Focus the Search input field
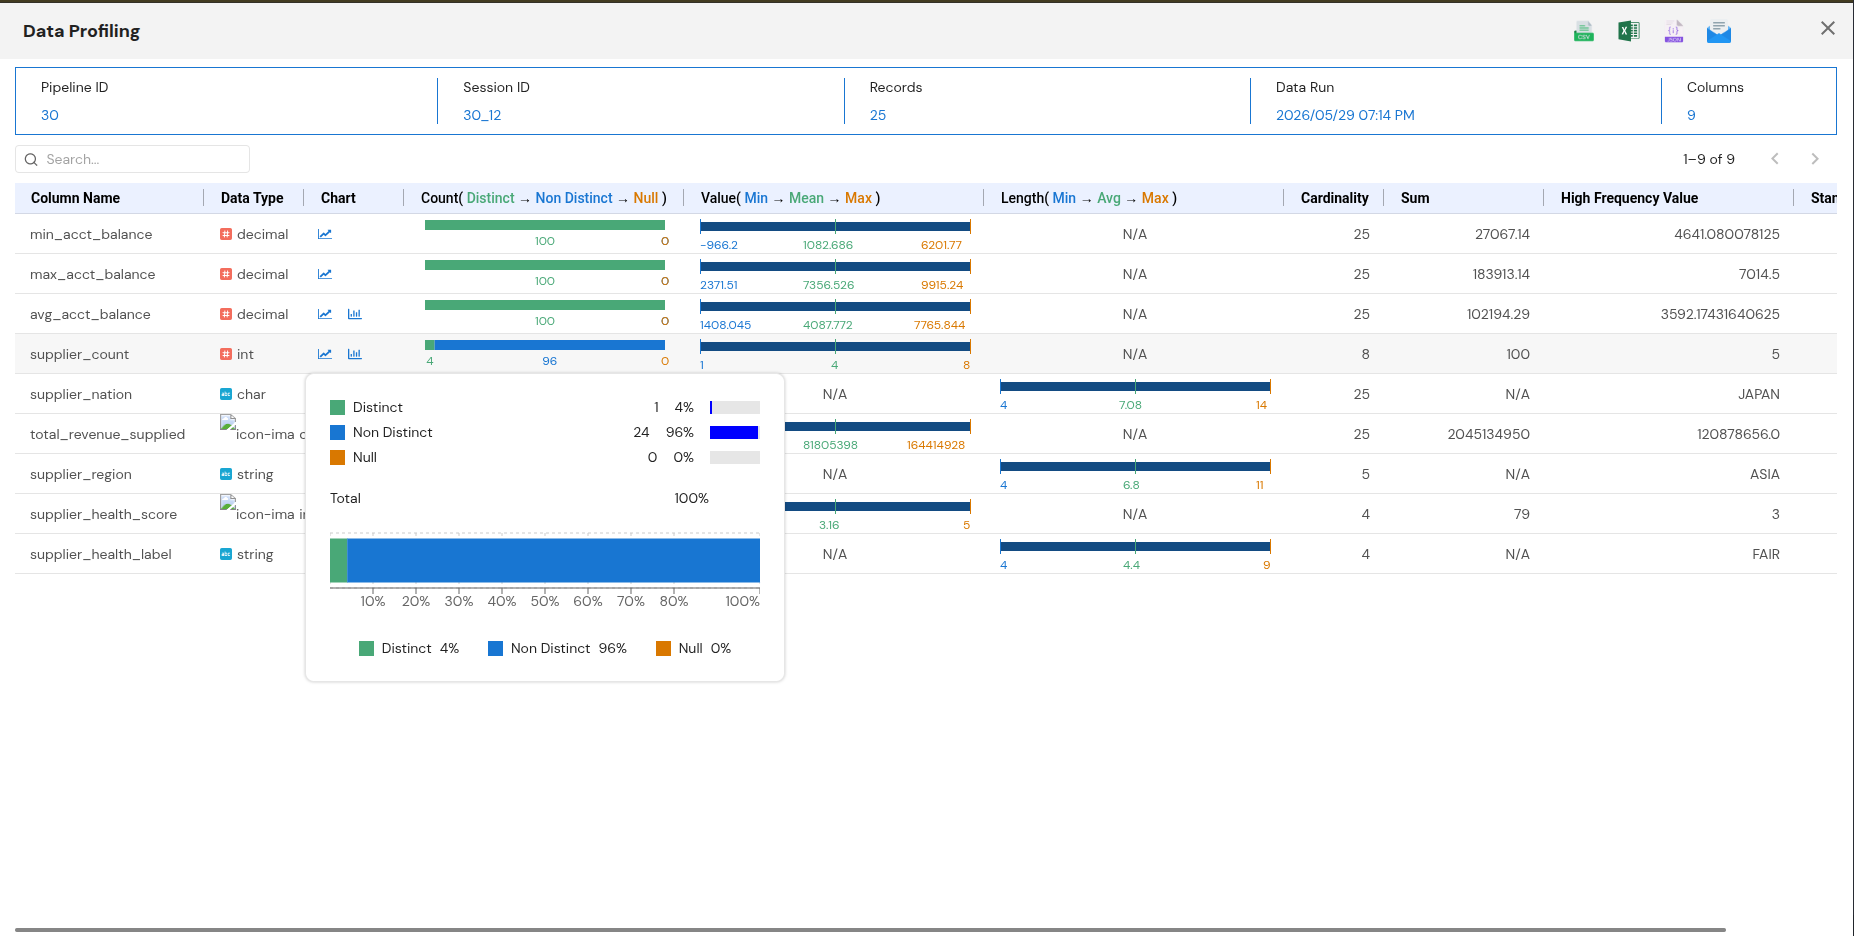The image size is (1854, 936). 132,159
